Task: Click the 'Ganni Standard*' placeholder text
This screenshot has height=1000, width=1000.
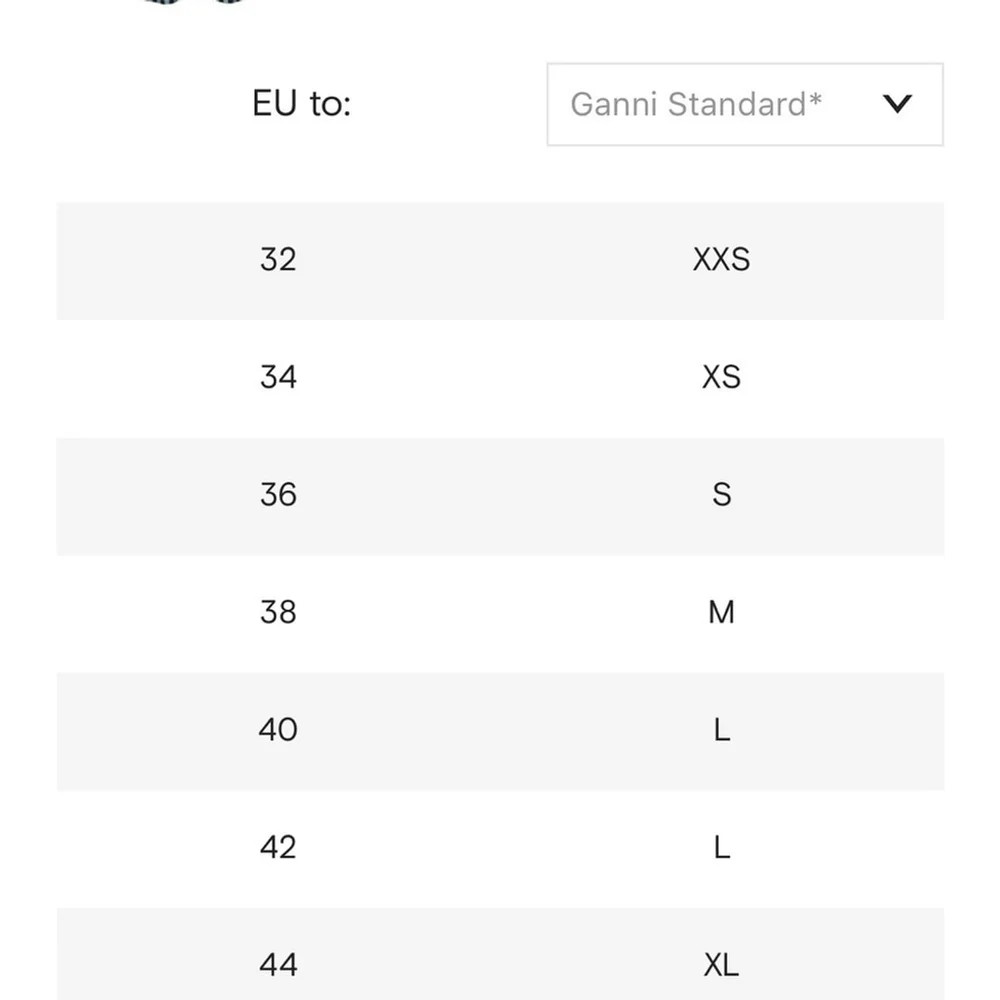Action: 696,104
